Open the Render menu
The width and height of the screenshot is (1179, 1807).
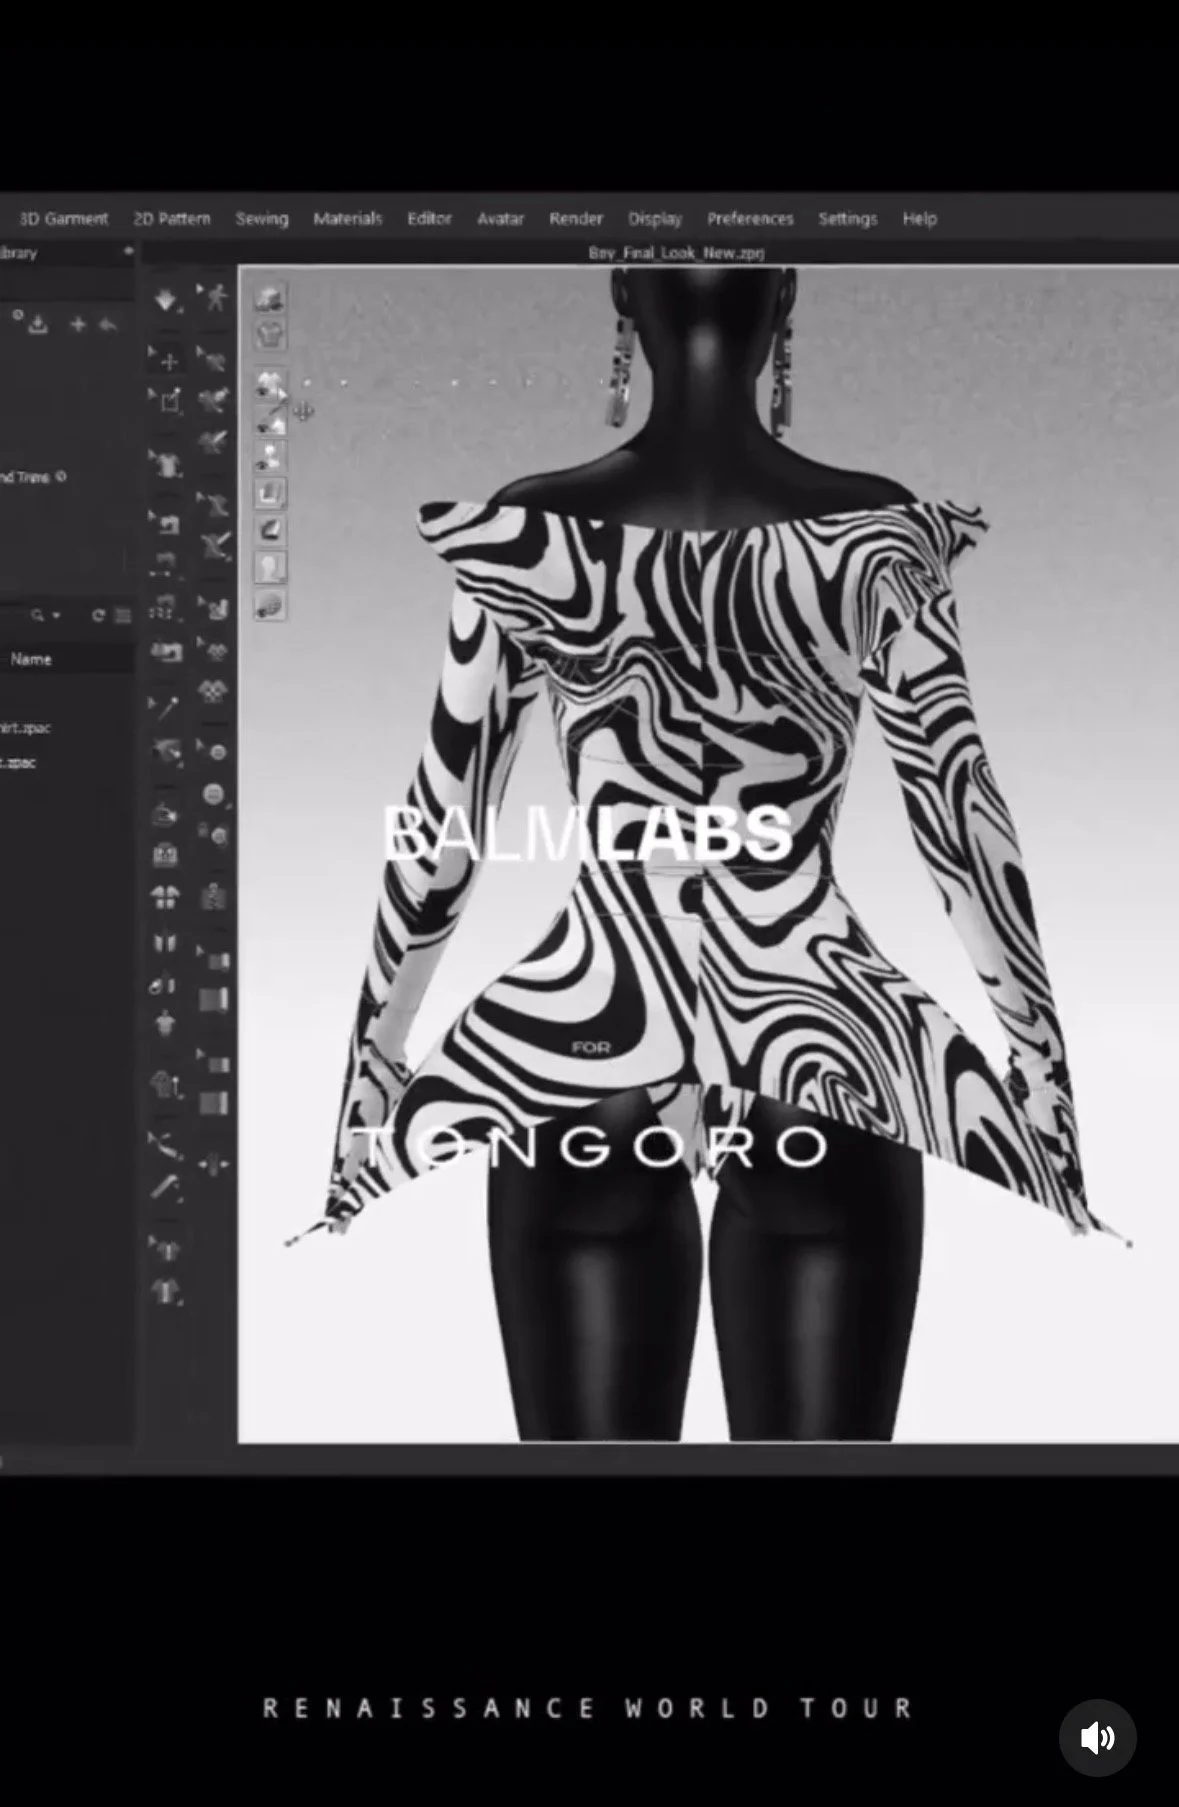click(x=576, y=218)
